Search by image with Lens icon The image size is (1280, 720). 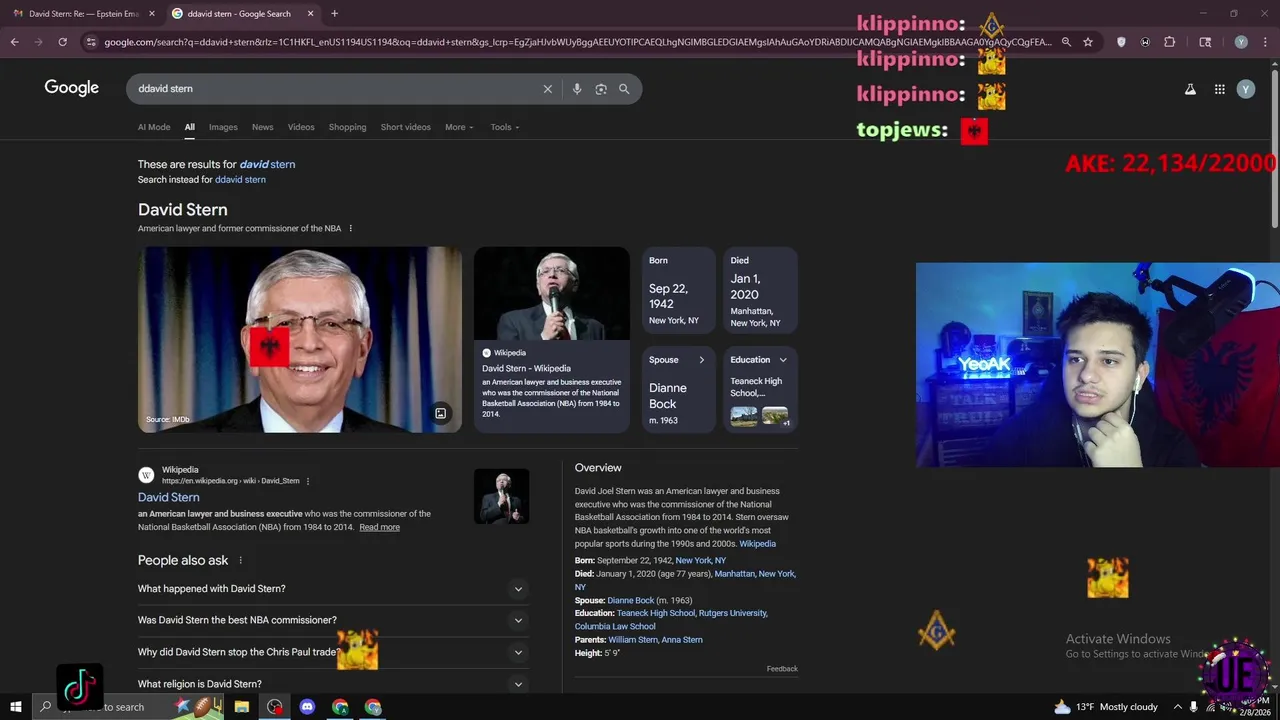click(601, 89)
